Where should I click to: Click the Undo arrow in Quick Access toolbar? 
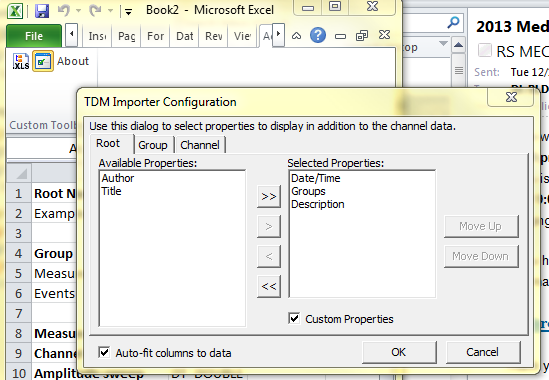(64, 11)
